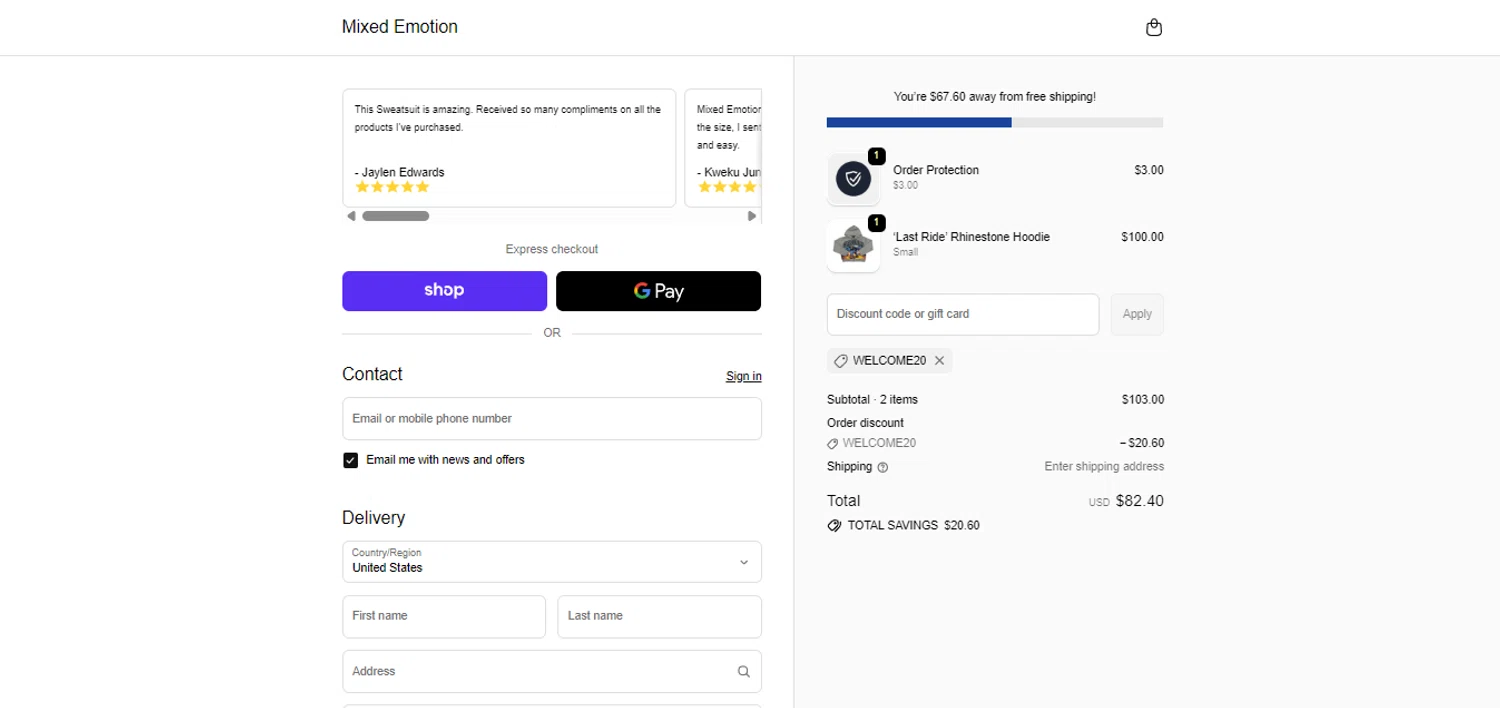Click the $103.00 subtotal amount

pos(1143,400)
